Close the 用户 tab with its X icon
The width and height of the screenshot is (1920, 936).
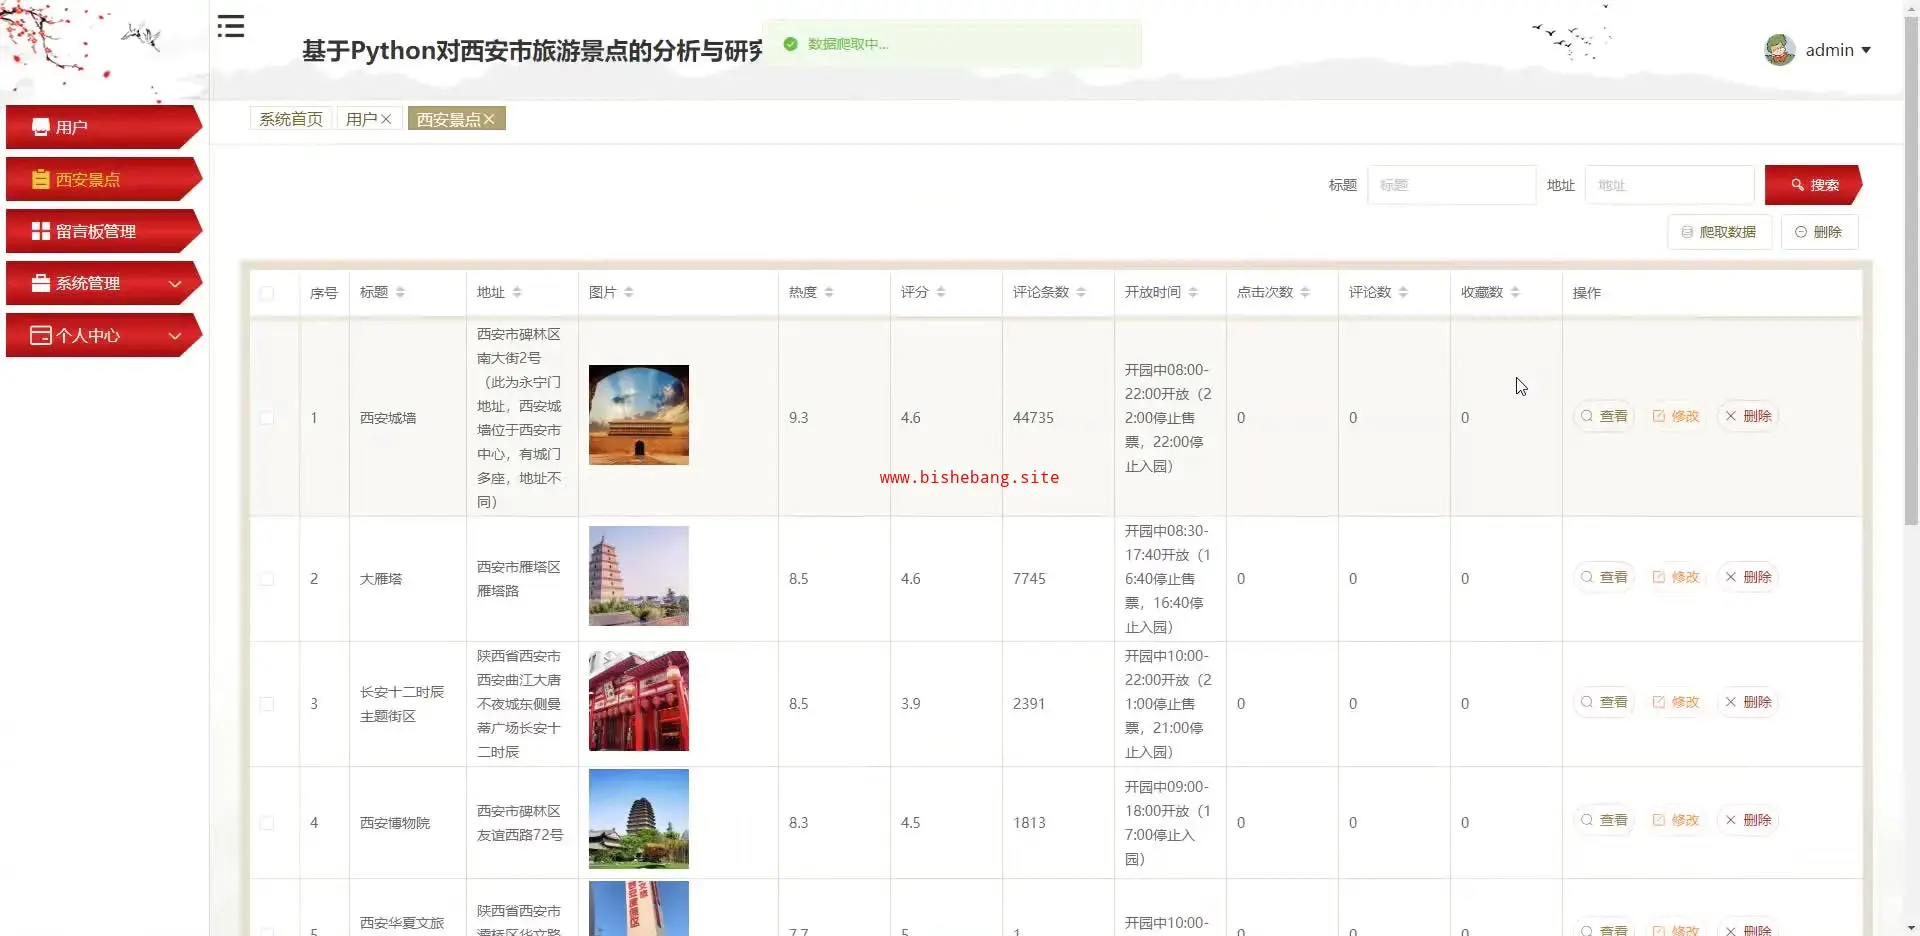tap(386, 119)
